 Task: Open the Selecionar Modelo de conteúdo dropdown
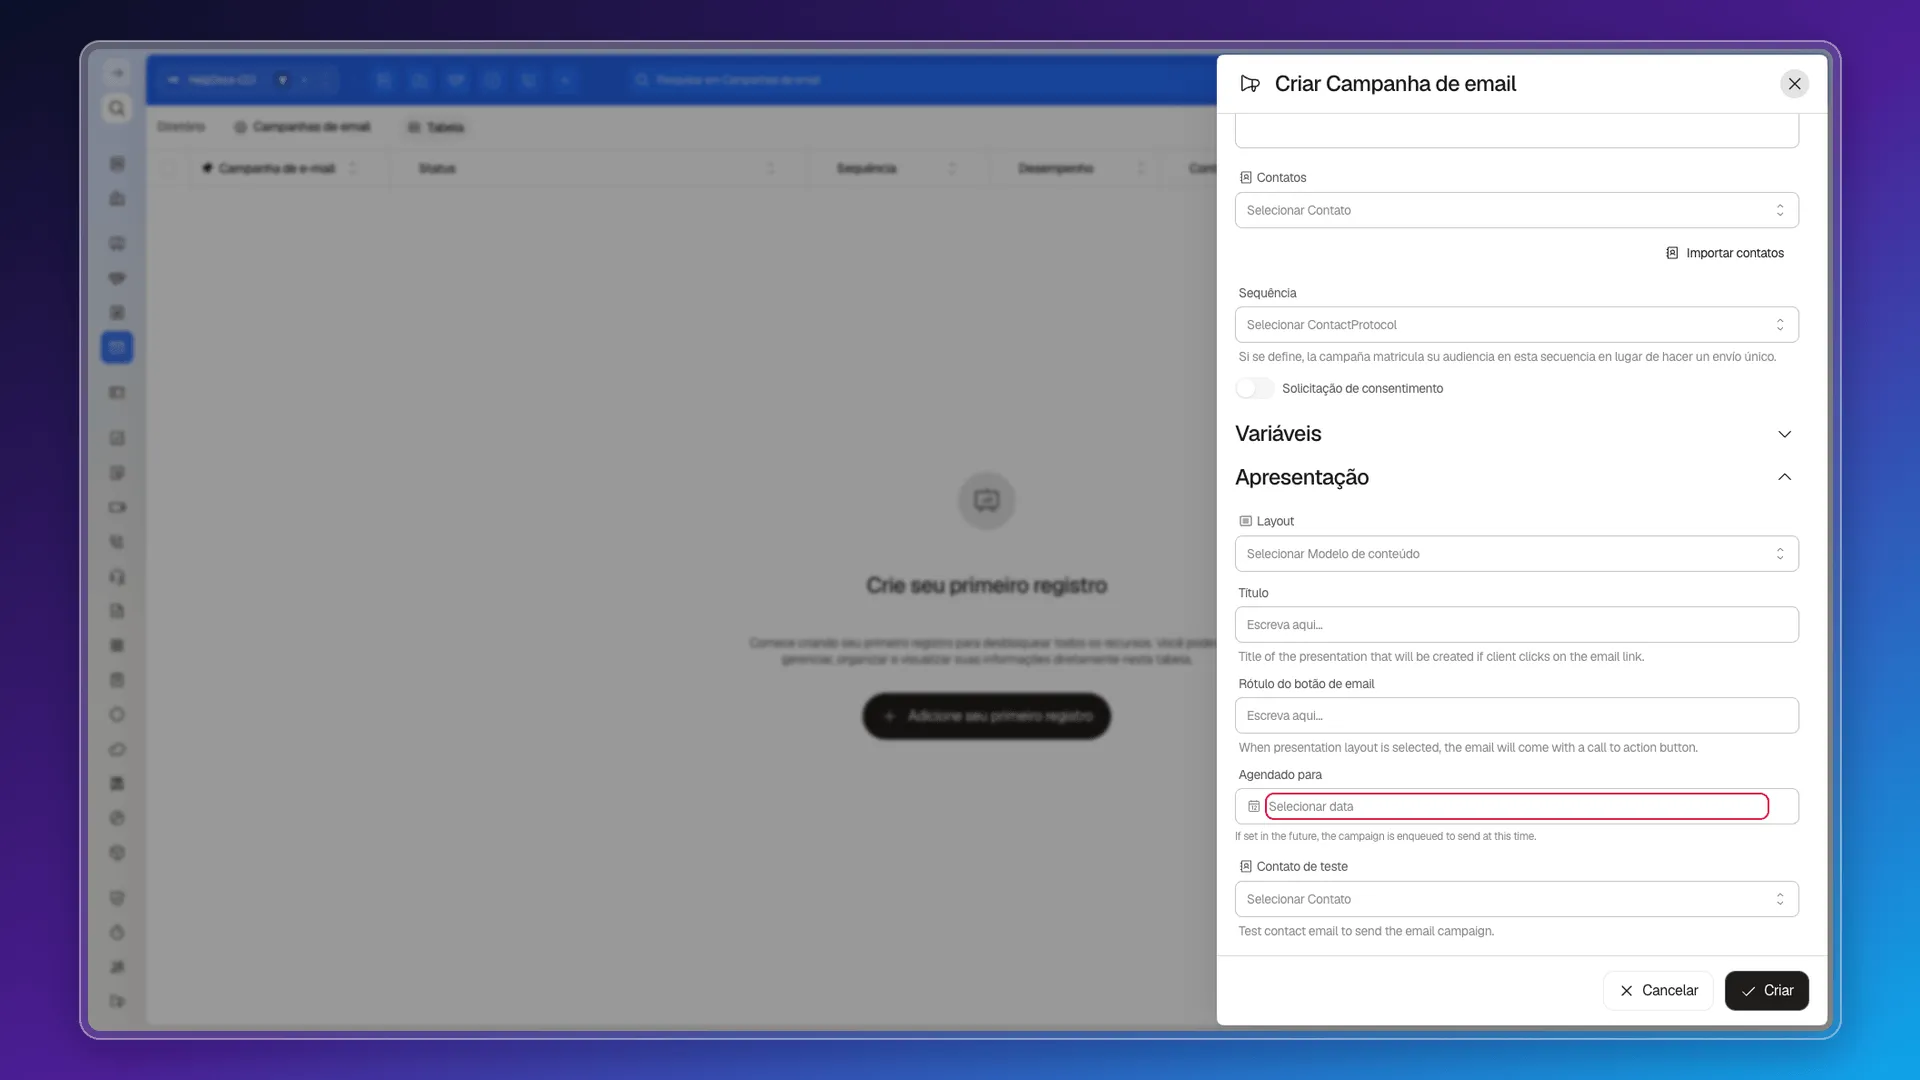click(x=1516, y=554)
